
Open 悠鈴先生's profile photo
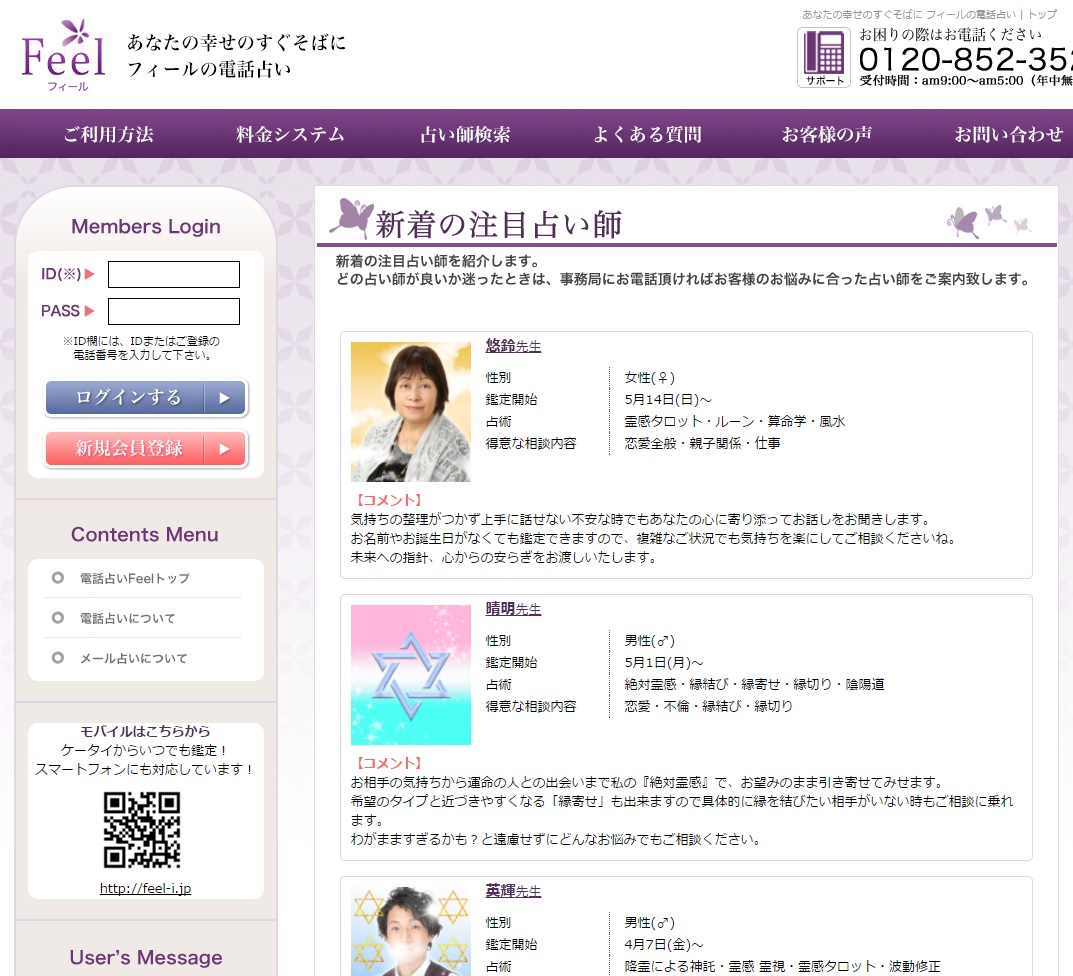(x=410, y=411)
